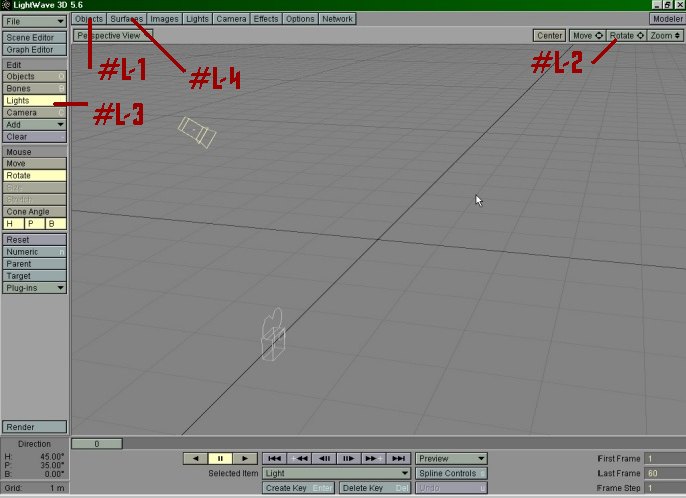Screen dimensions: 686x498
Task: Select Camera edit mode in sidebar
Action: point(35,112)
